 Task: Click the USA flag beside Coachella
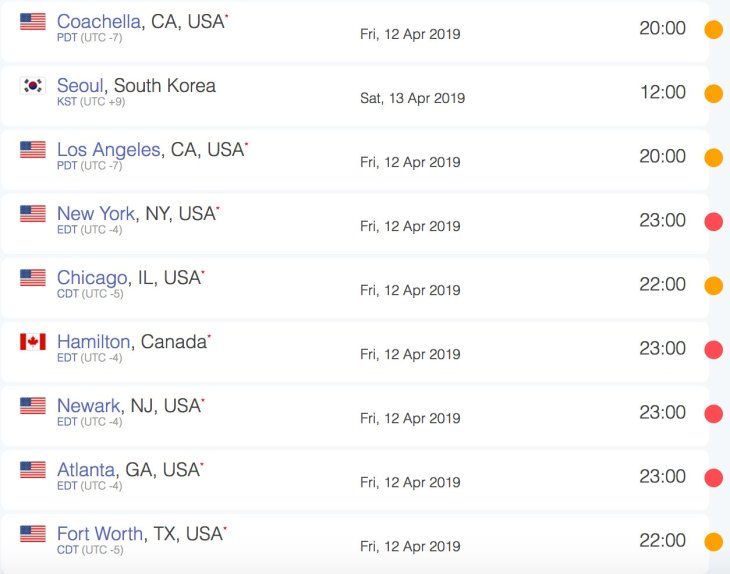tap(33, 21)
